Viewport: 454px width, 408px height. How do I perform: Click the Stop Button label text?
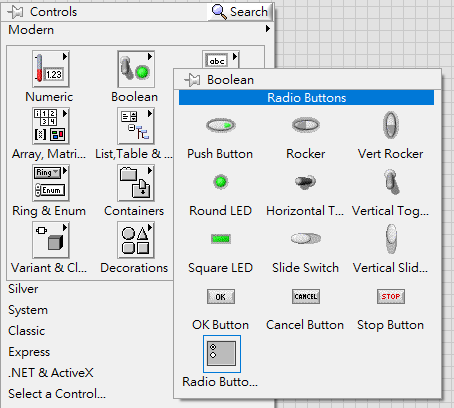pyautogui.click(x=391, y=325)
